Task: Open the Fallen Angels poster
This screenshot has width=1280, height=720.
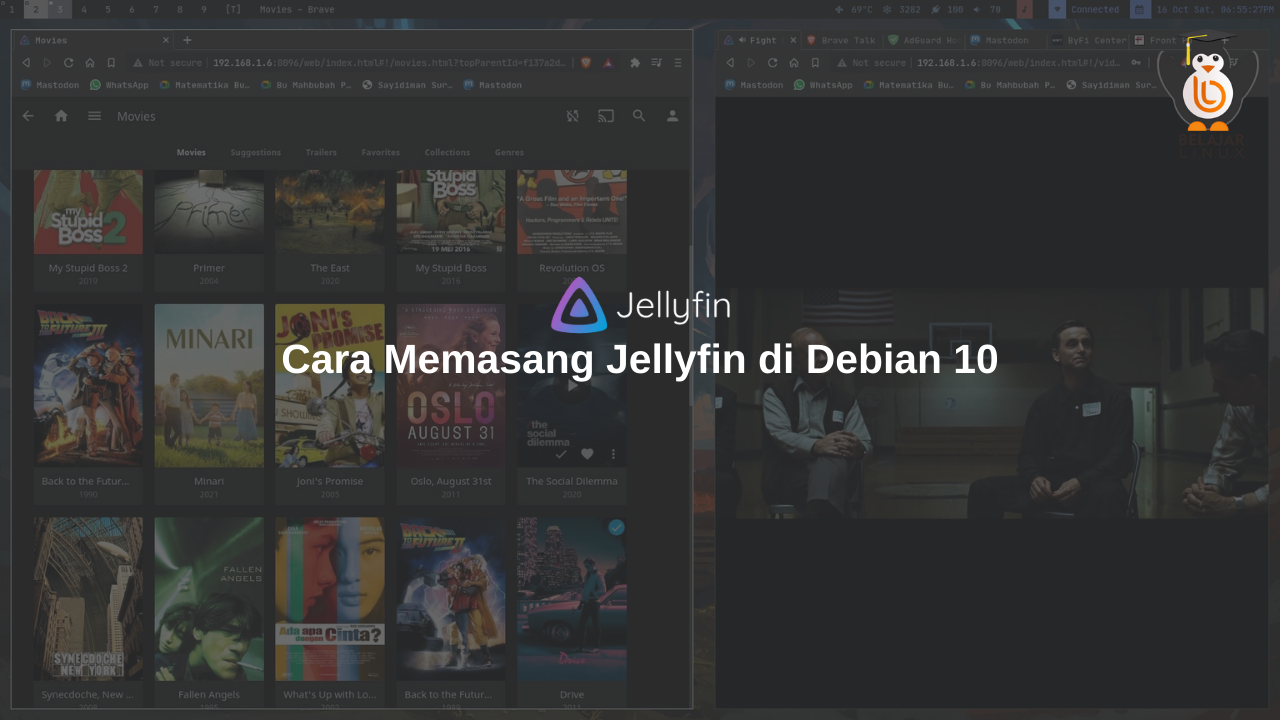Action: pos(209,599)
